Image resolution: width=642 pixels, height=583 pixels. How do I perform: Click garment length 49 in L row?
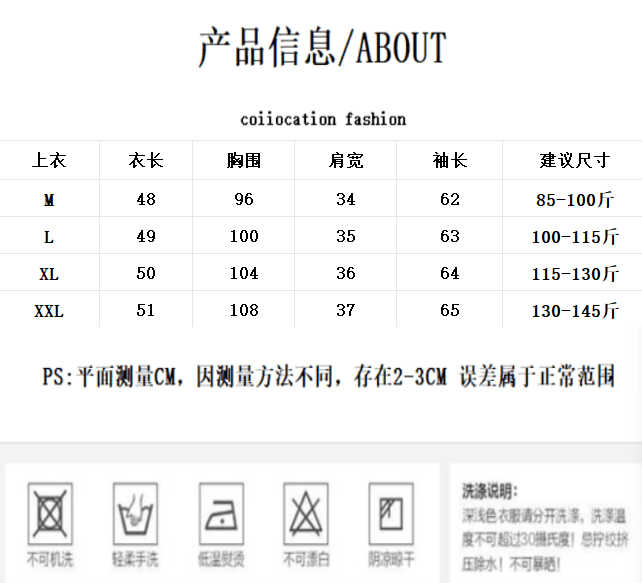coord(146,236)
